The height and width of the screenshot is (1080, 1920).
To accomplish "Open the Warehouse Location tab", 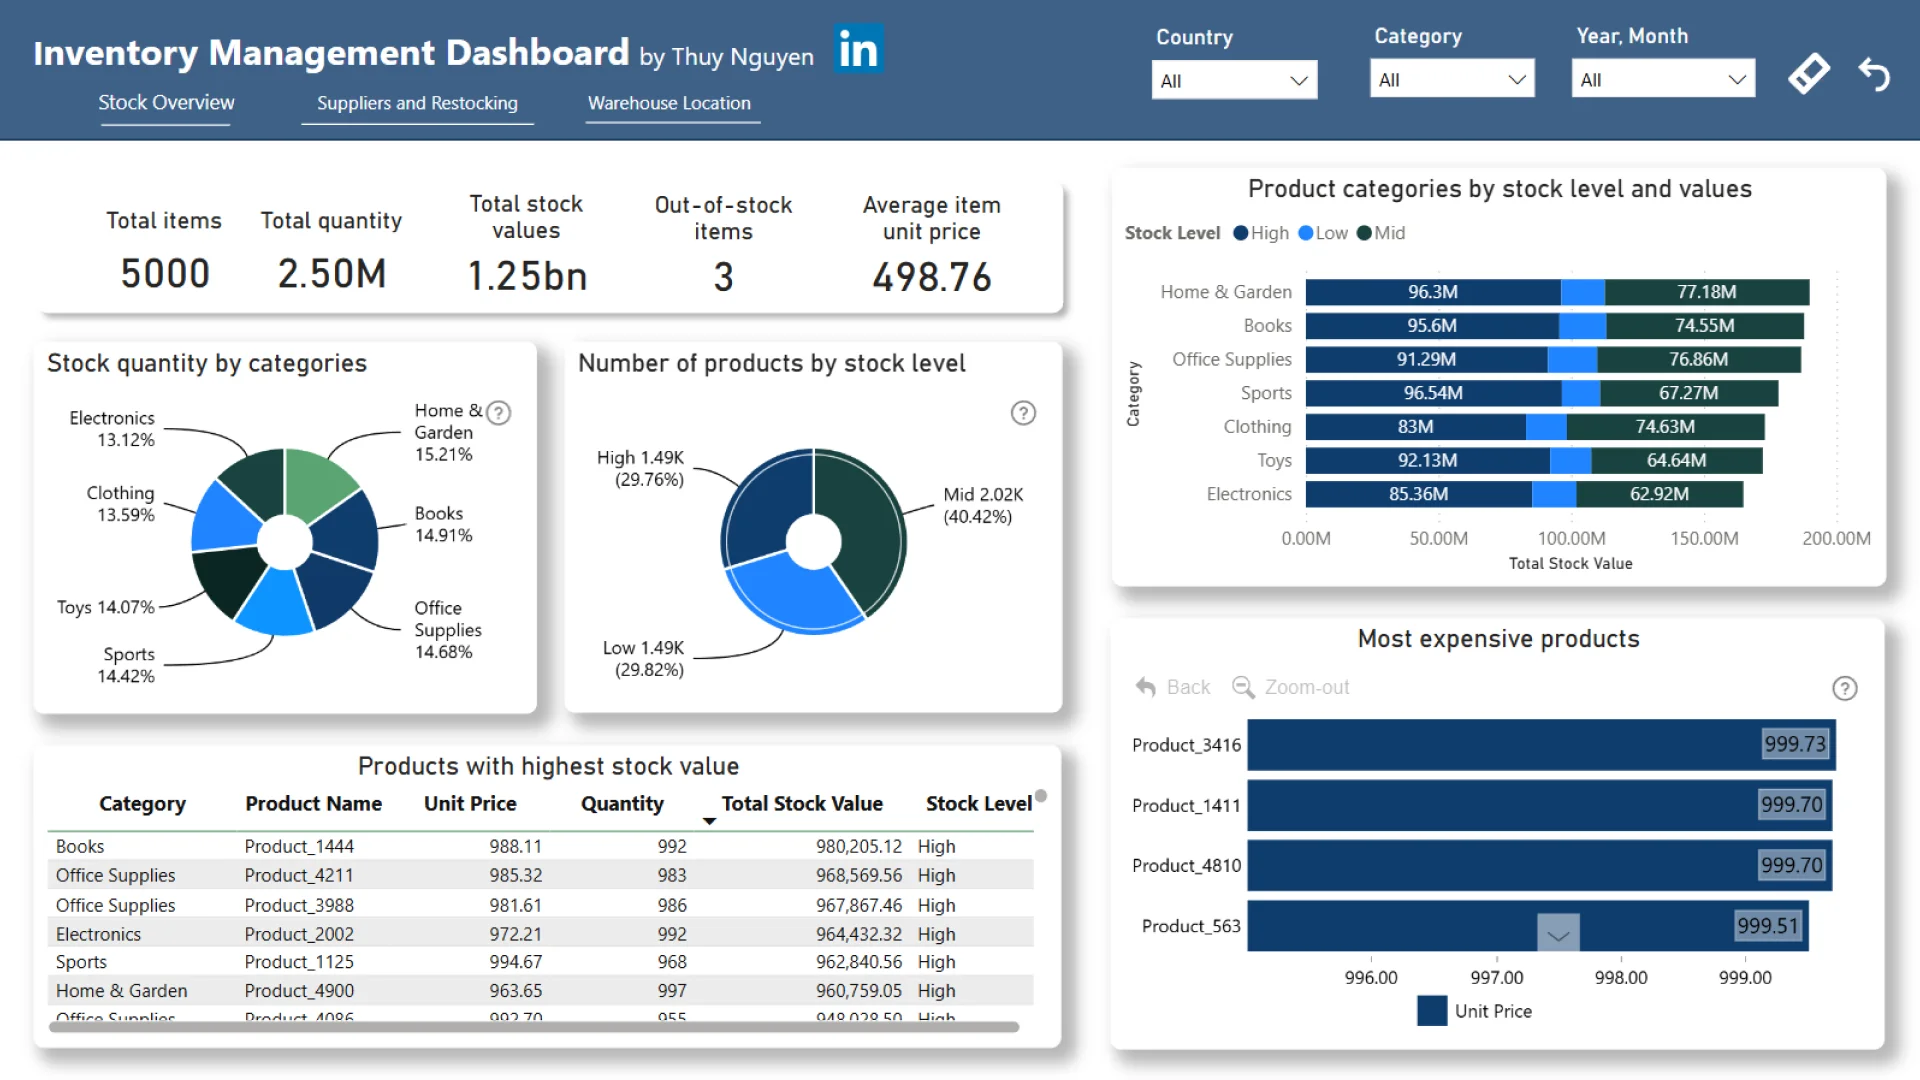I will pos(669,103).
